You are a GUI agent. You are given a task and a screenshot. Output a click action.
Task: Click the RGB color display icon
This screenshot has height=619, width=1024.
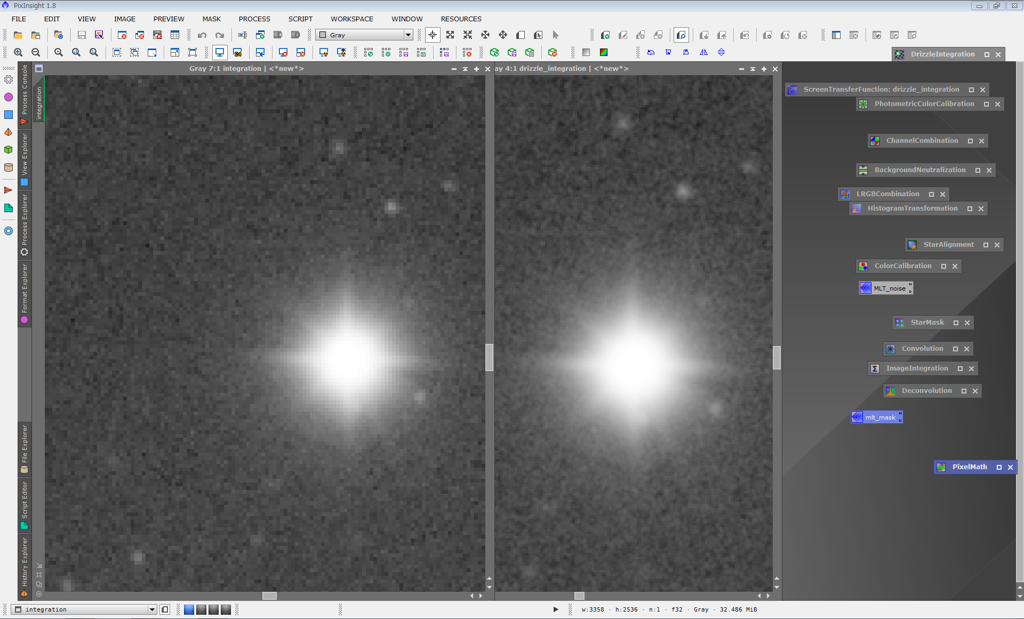point(604,52)
